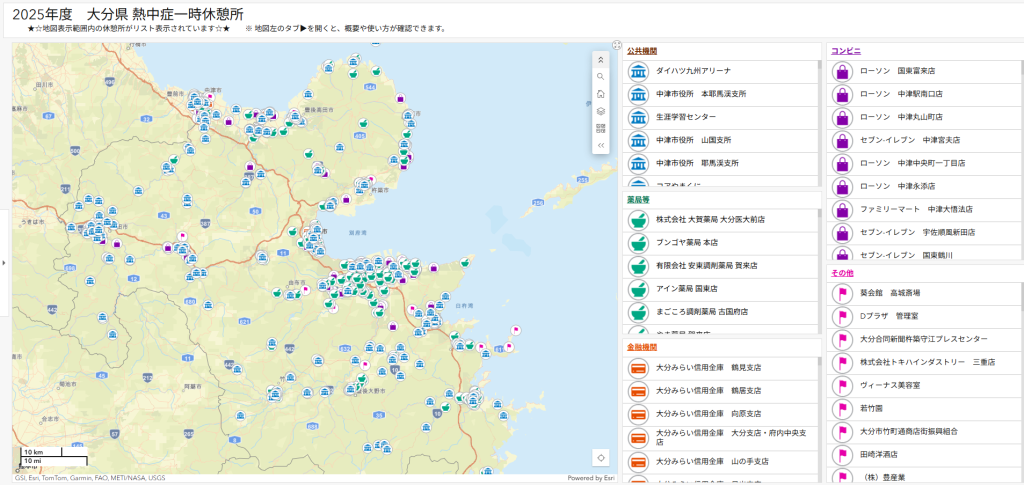
Task: Click bank icon beside ダイハツ九州アリーナ
Action: point(638,71)
